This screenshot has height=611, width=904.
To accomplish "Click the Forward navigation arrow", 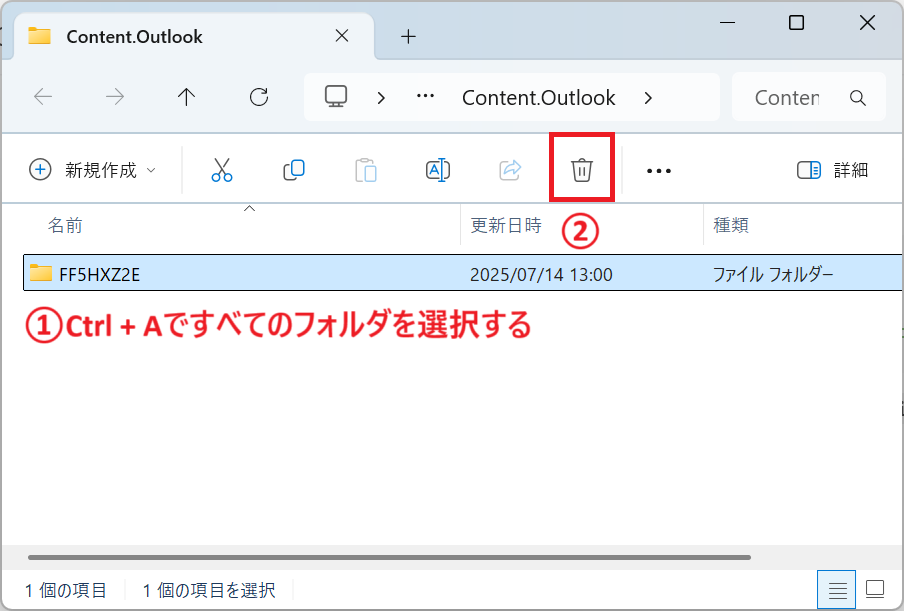I will point(115,97).
